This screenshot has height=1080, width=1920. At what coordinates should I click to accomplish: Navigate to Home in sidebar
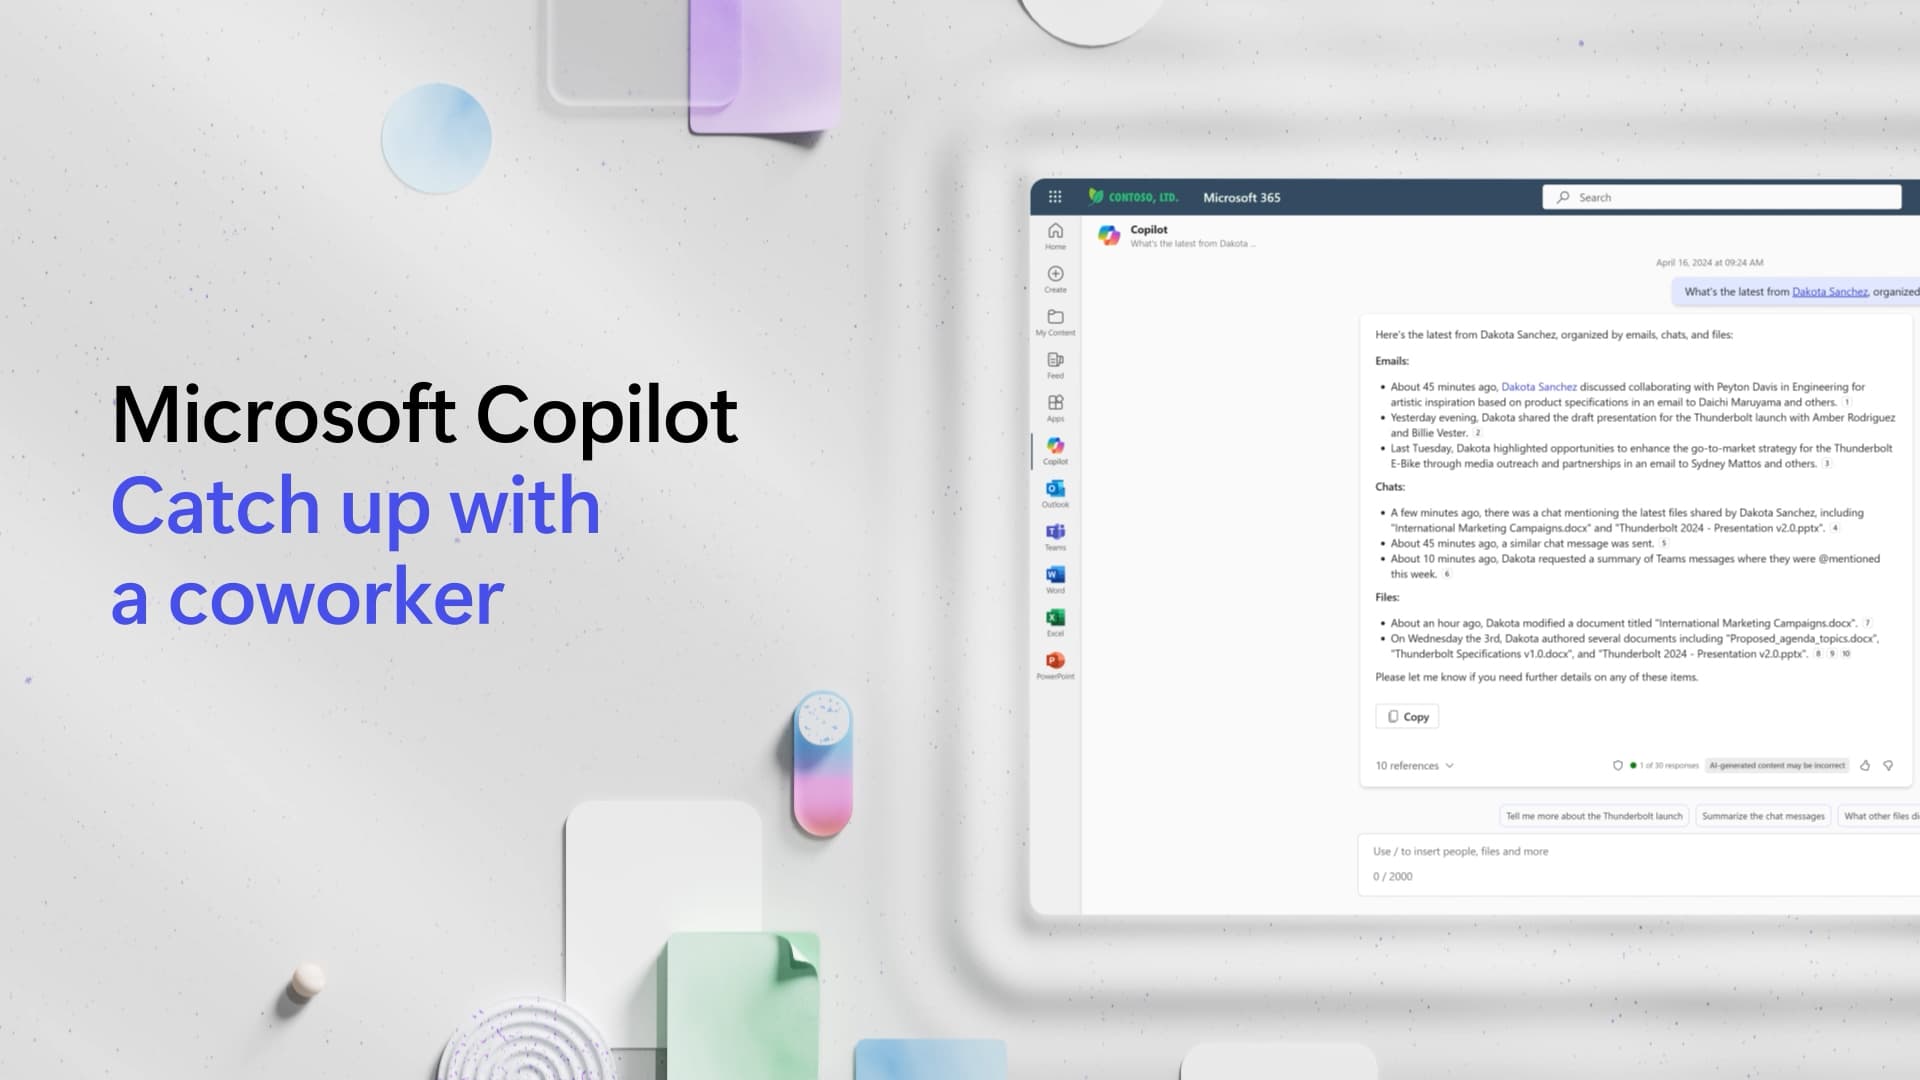click(x=1054, y=235)
